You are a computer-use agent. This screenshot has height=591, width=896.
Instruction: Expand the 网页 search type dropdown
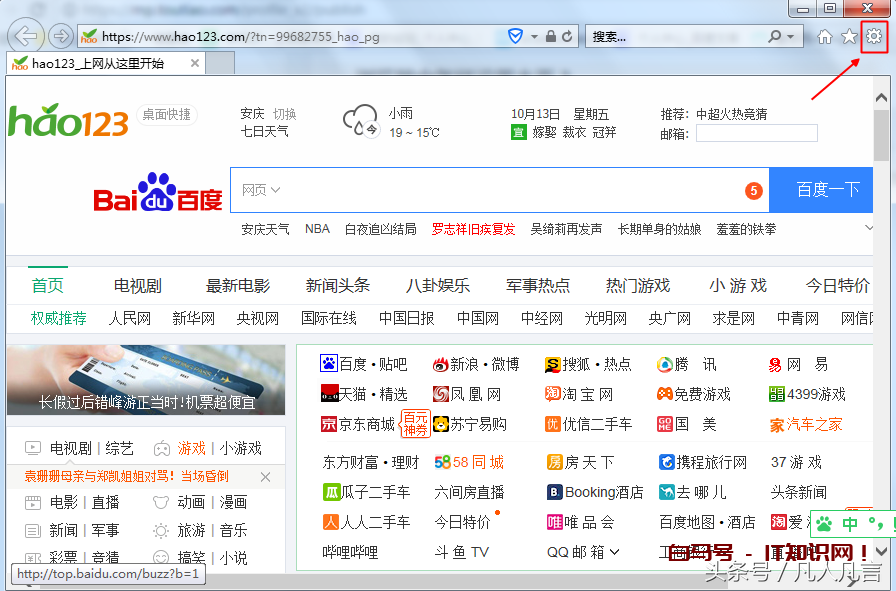pyautogui.click(x=261, y=190)
